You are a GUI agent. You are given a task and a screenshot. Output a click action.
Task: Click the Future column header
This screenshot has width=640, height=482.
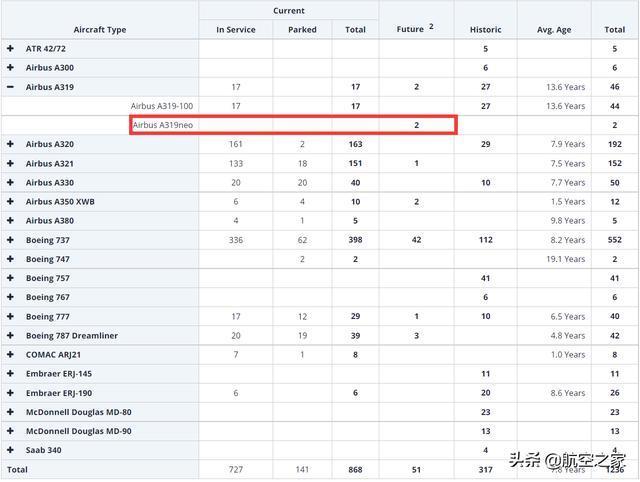[410, 29]
